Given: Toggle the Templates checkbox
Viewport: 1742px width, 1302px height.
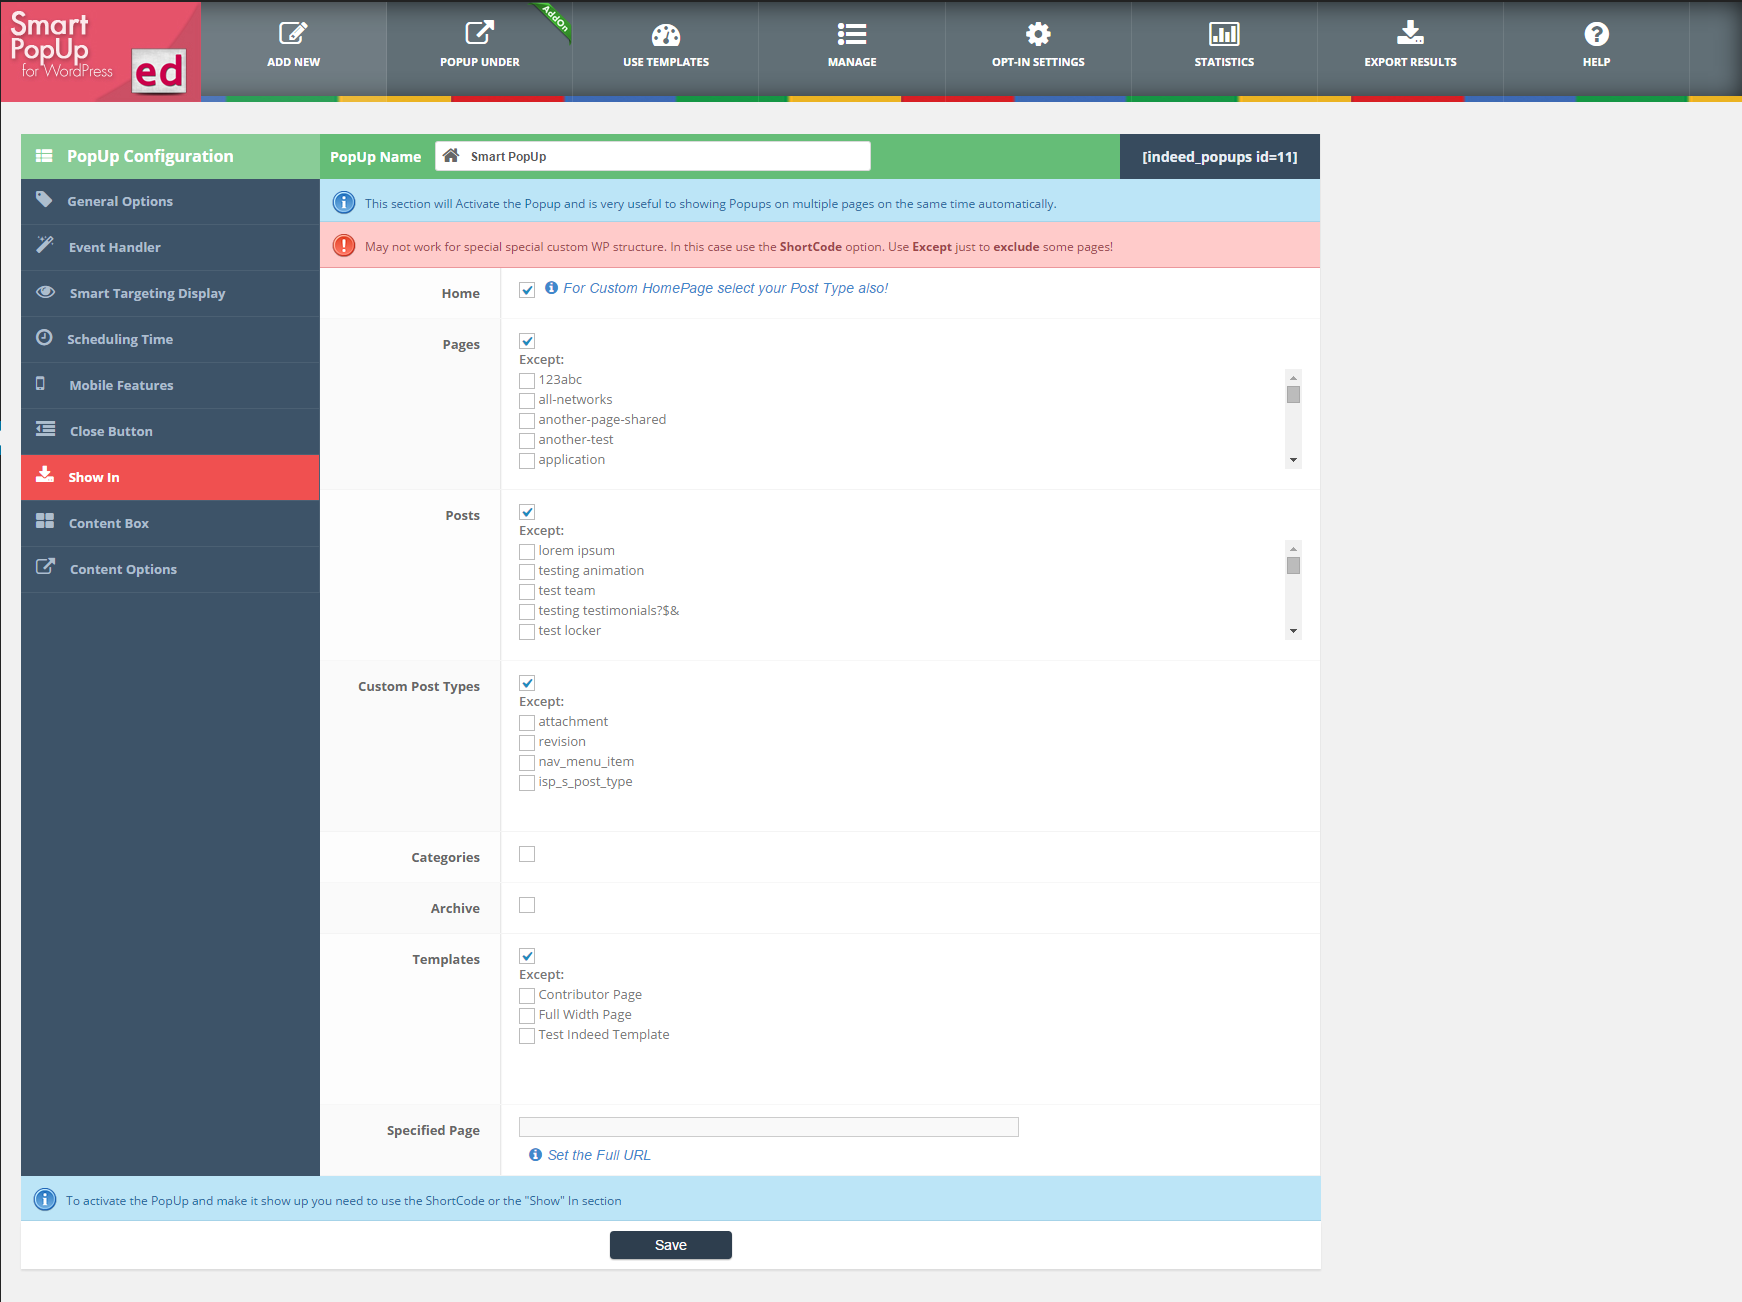Looking at the screenshot, I should (x=527, y=956).
